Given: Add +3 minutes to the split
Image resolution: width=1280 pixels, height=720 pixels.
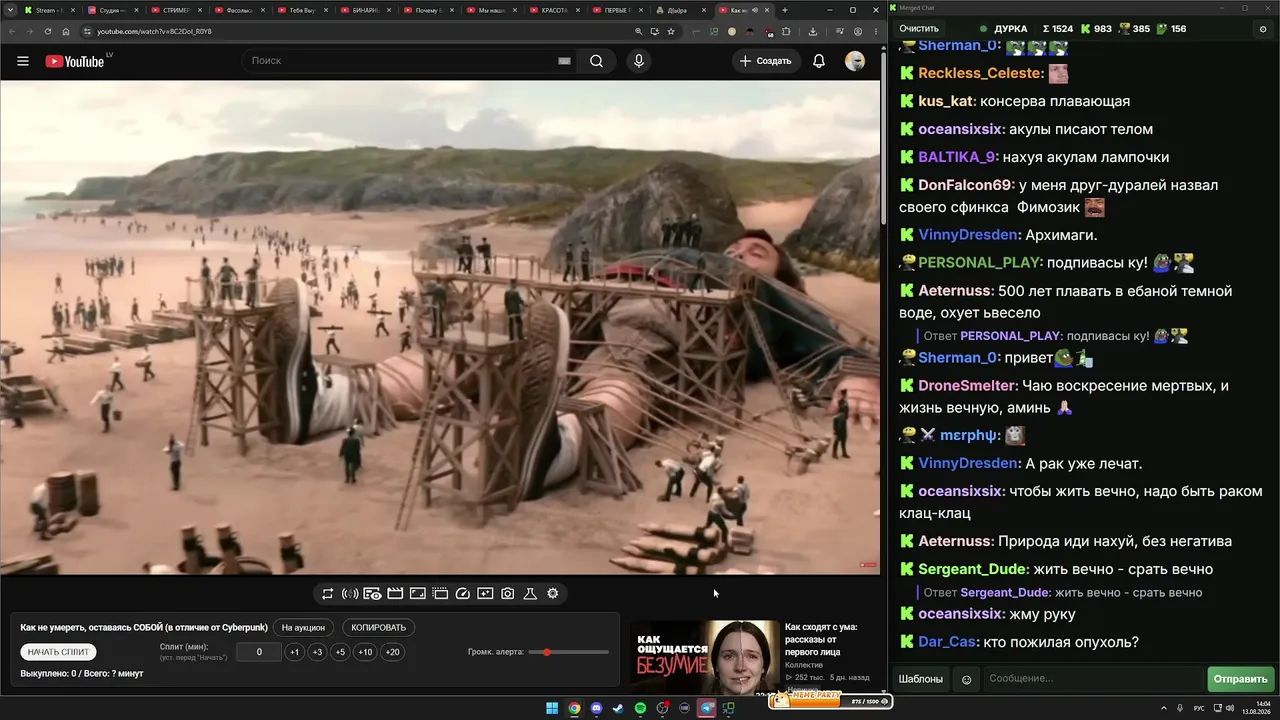Looking at the screenshot, I should 317,652.
